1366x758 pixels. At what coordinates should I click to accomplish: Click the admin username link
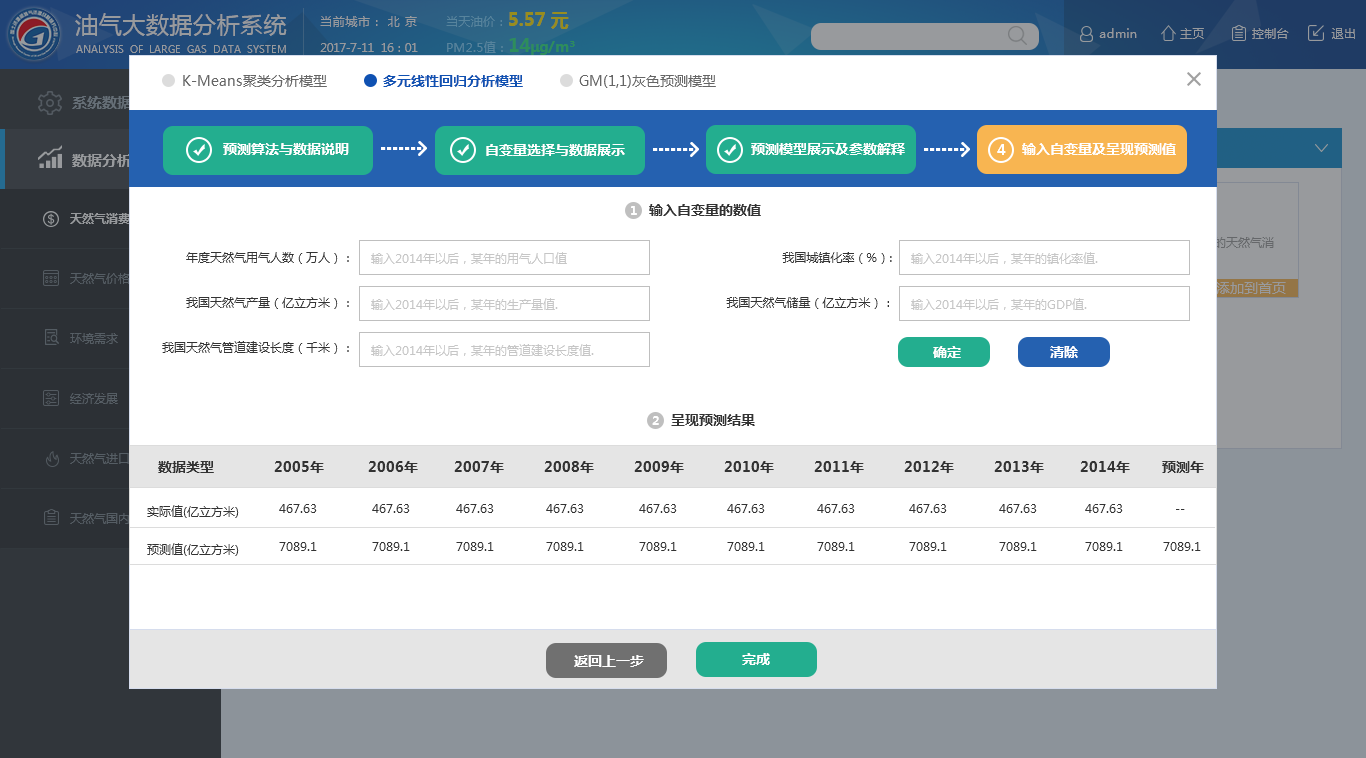click(1118, 33)
